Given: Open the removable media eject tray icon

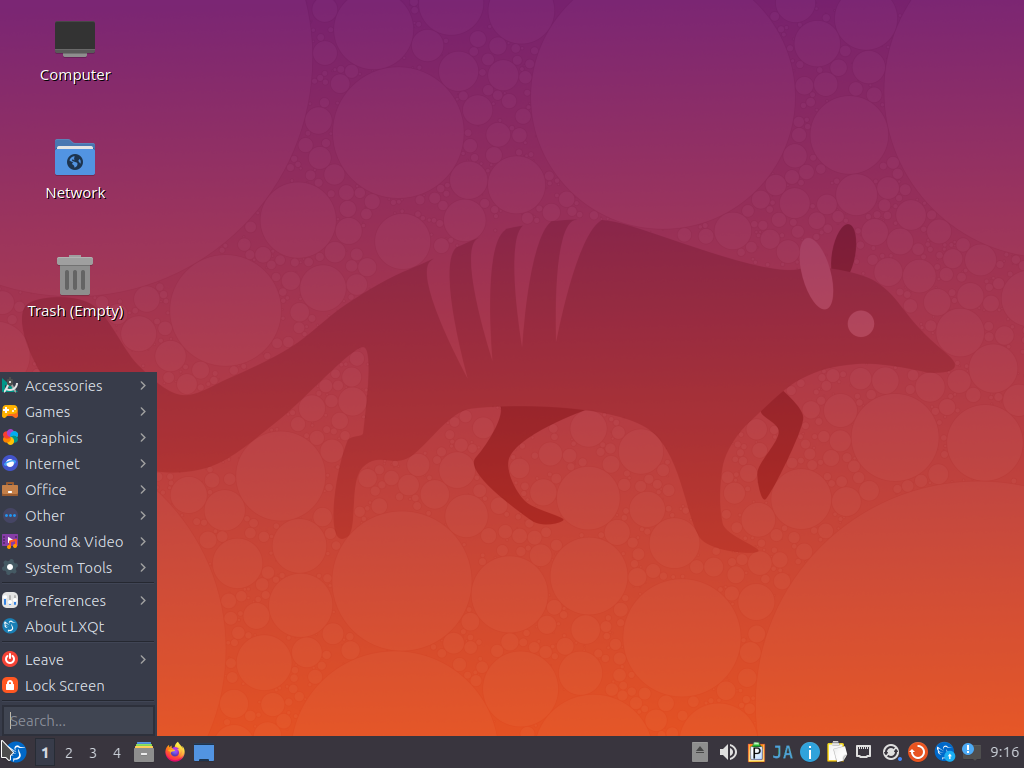Looking at the screenshot, I should (698, 752).
